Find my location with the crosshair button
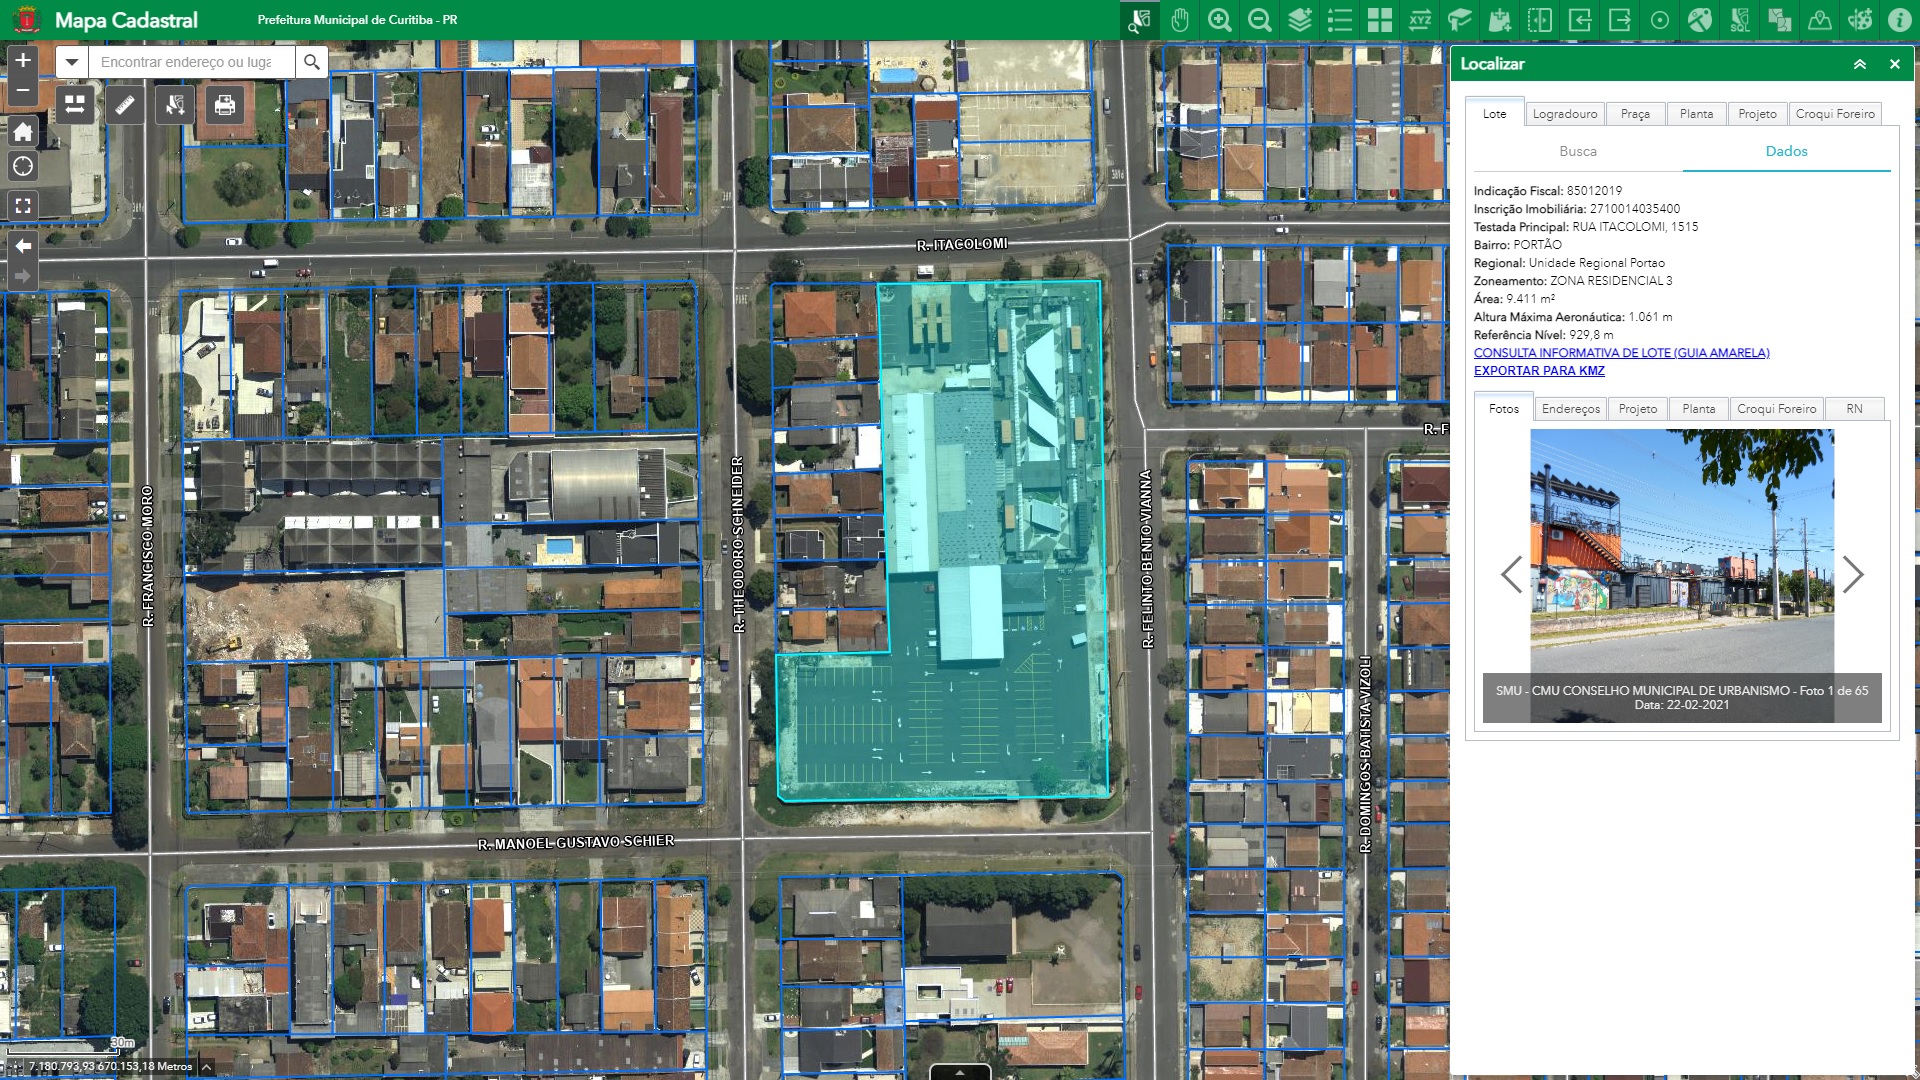1920x1080 pixels. pos(23,166)
